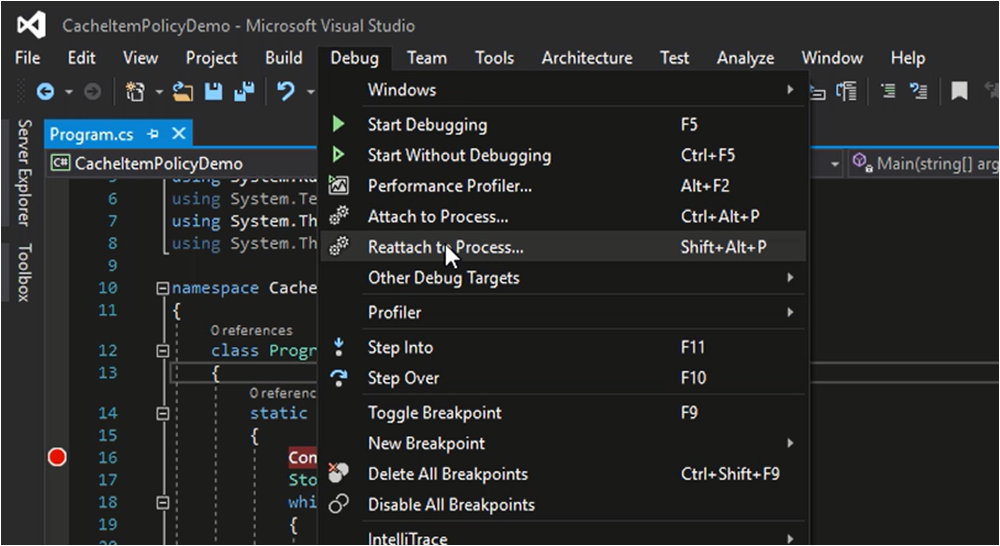
Task: Expand the New Breakpoint submenu arrow
Action: [790, 443]
